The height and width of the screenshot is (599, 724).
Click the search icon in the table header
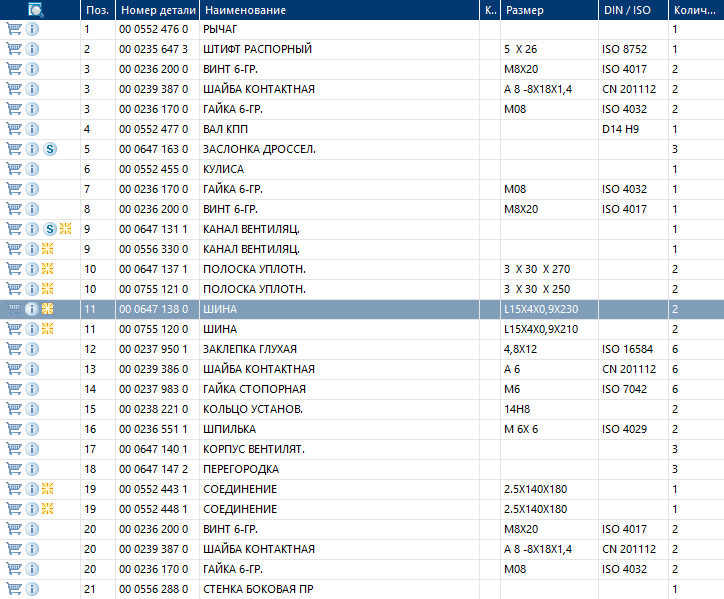[x=36, y=10]
